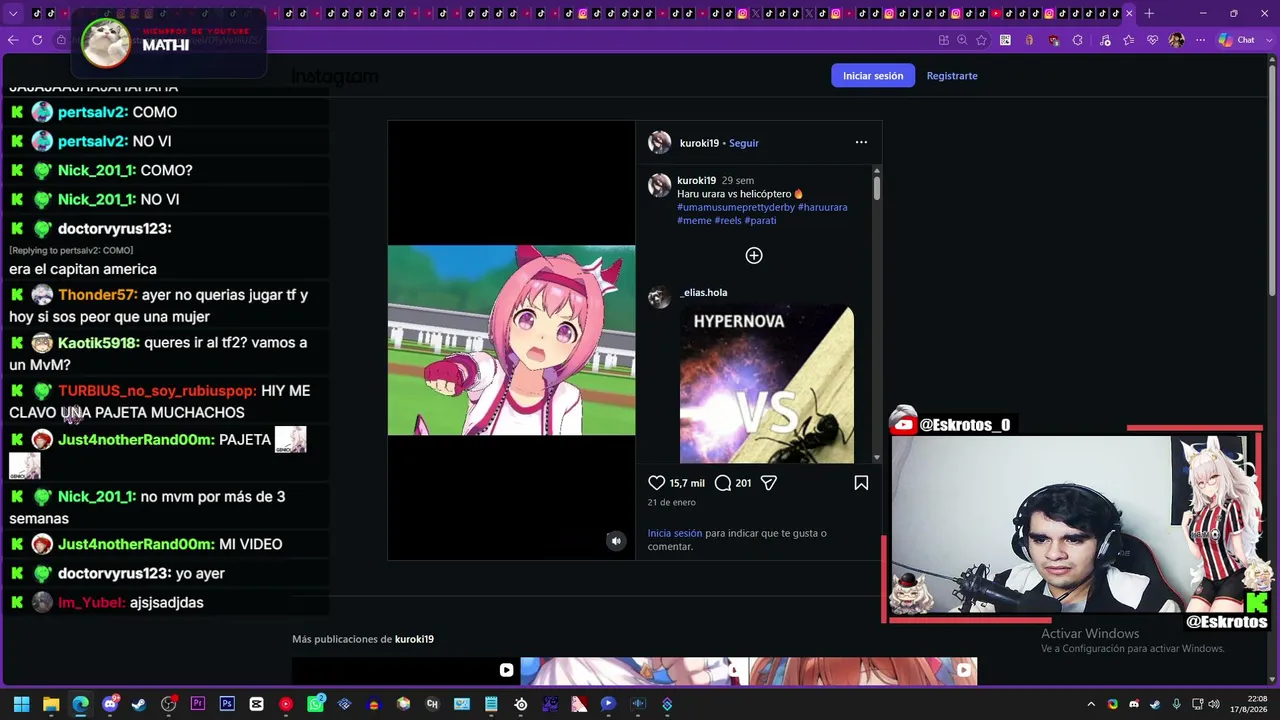Open the #haruurara hashtag

point(823,207)
